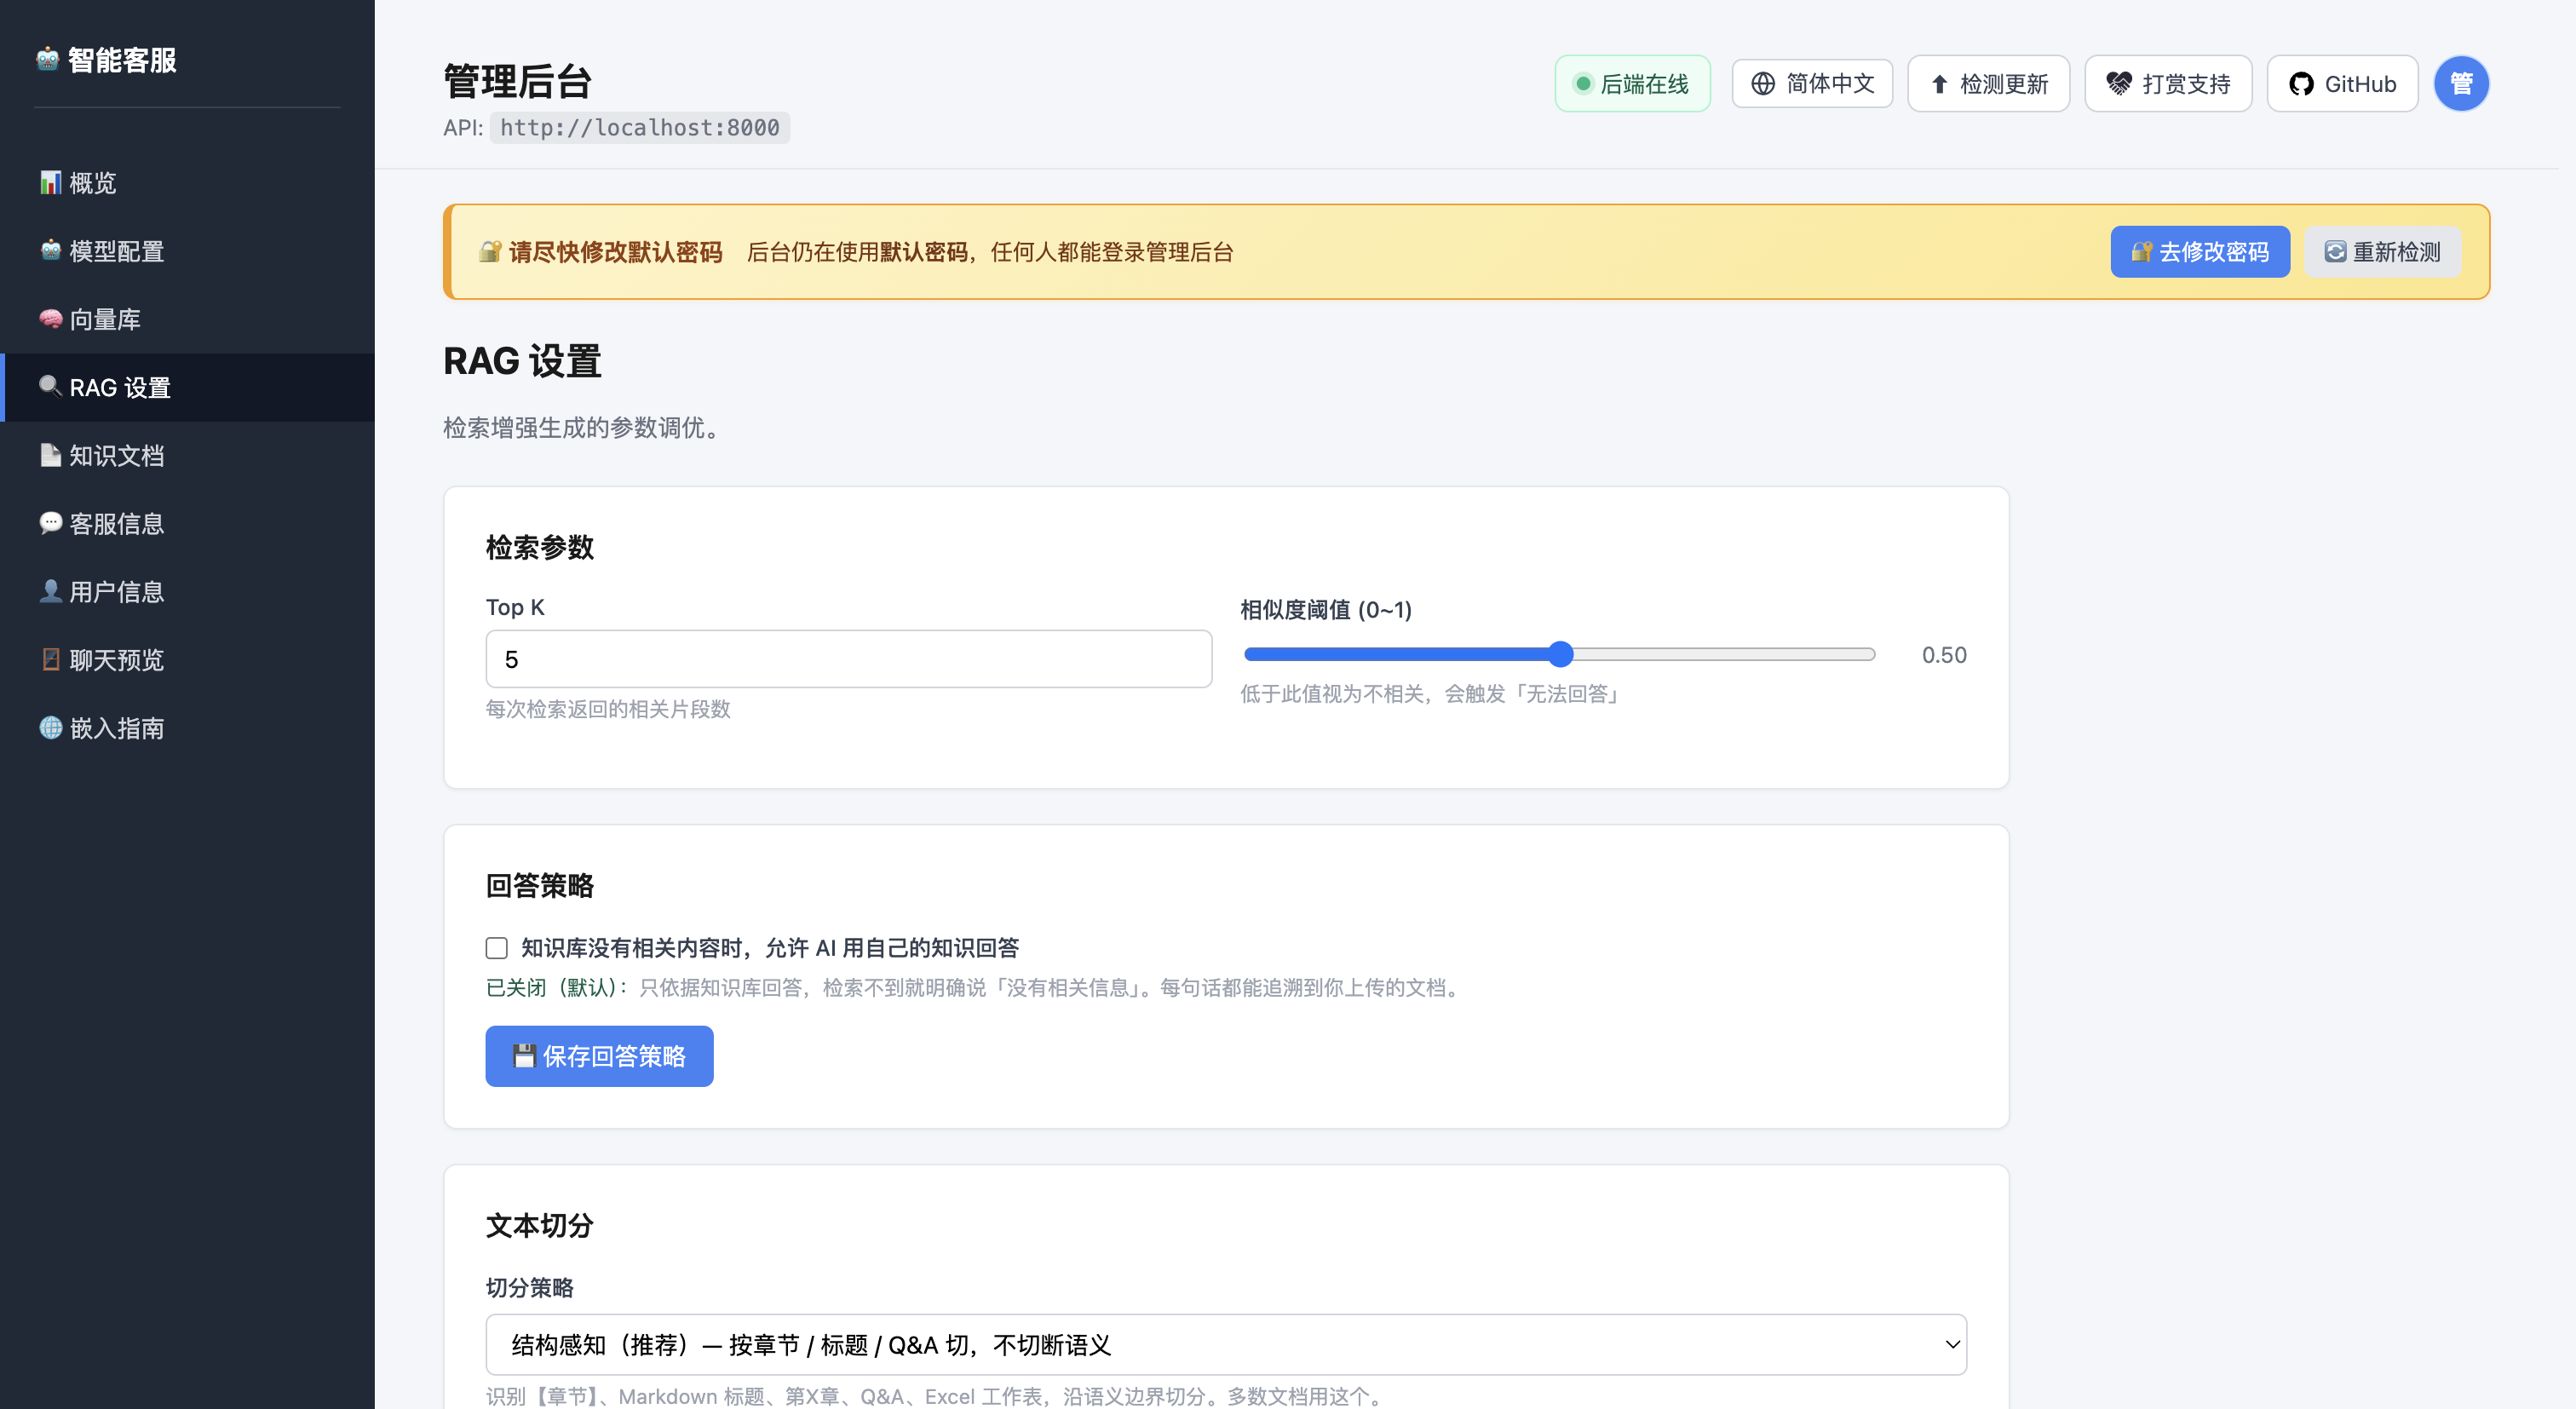Click the 已关闭（默认） status text

(x=557, y=988)
